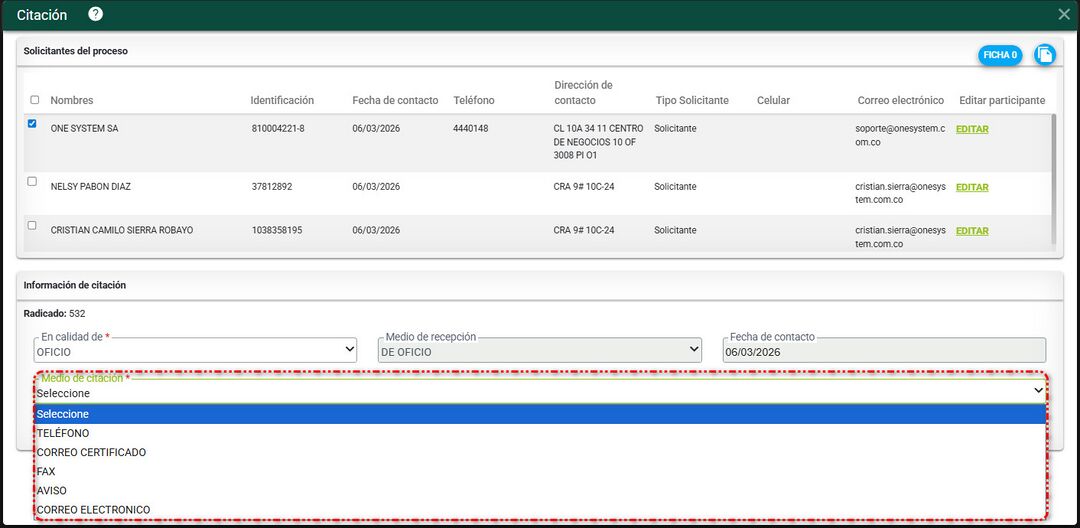Open the En calidad de dropdown

click(x=195, y=351)
